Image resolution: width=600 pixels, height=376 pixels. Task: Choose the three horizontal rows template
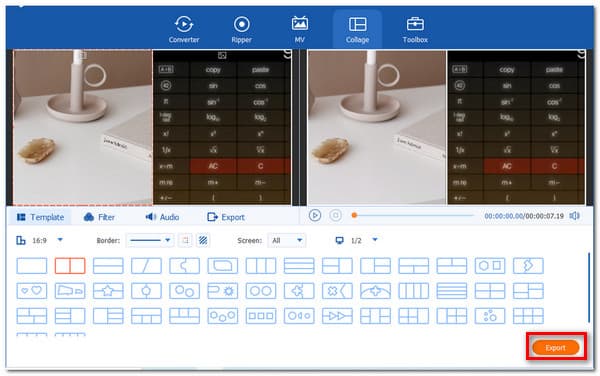point(299,266)
